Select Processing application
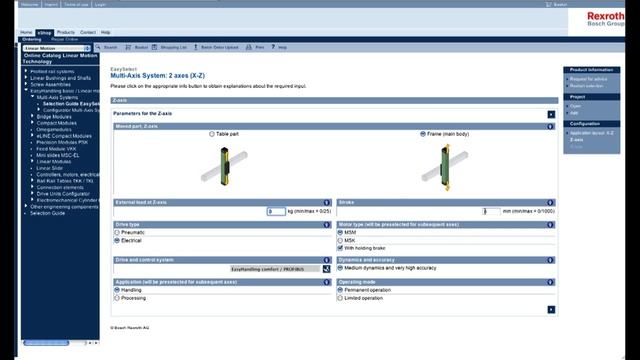The width and height of the screenshot is (640, 360). [117, 298]
